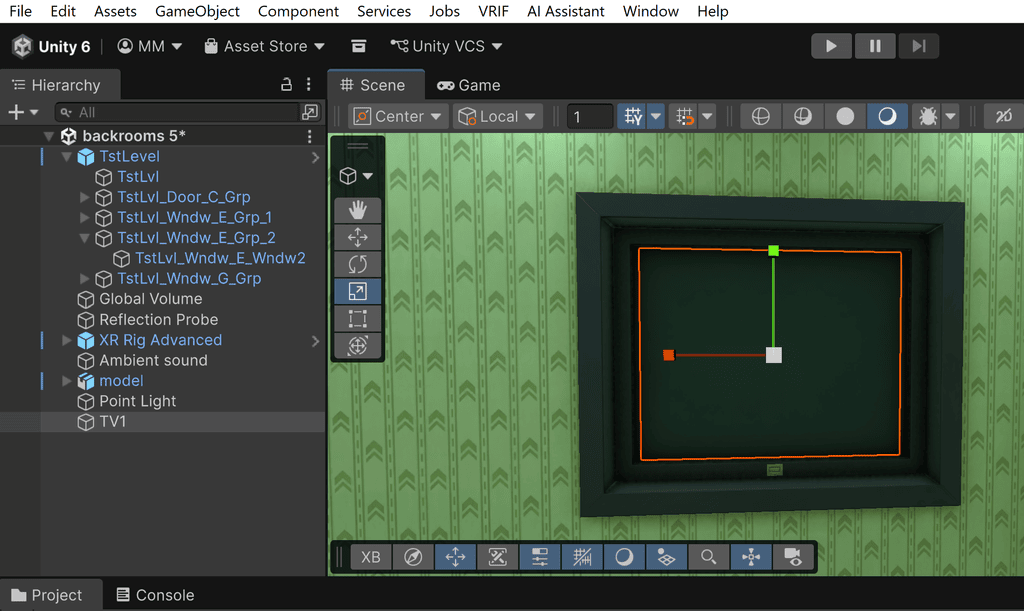Open the AI Assistant menu
Screen dimensions: 1024x611
[x=566, y=11]
